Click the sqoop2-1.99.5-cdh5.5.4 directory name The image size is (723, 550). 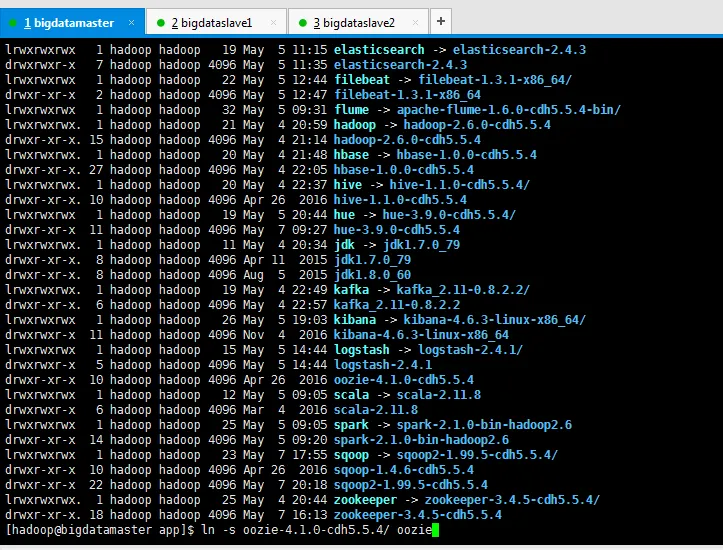click(x=410, y=485)
